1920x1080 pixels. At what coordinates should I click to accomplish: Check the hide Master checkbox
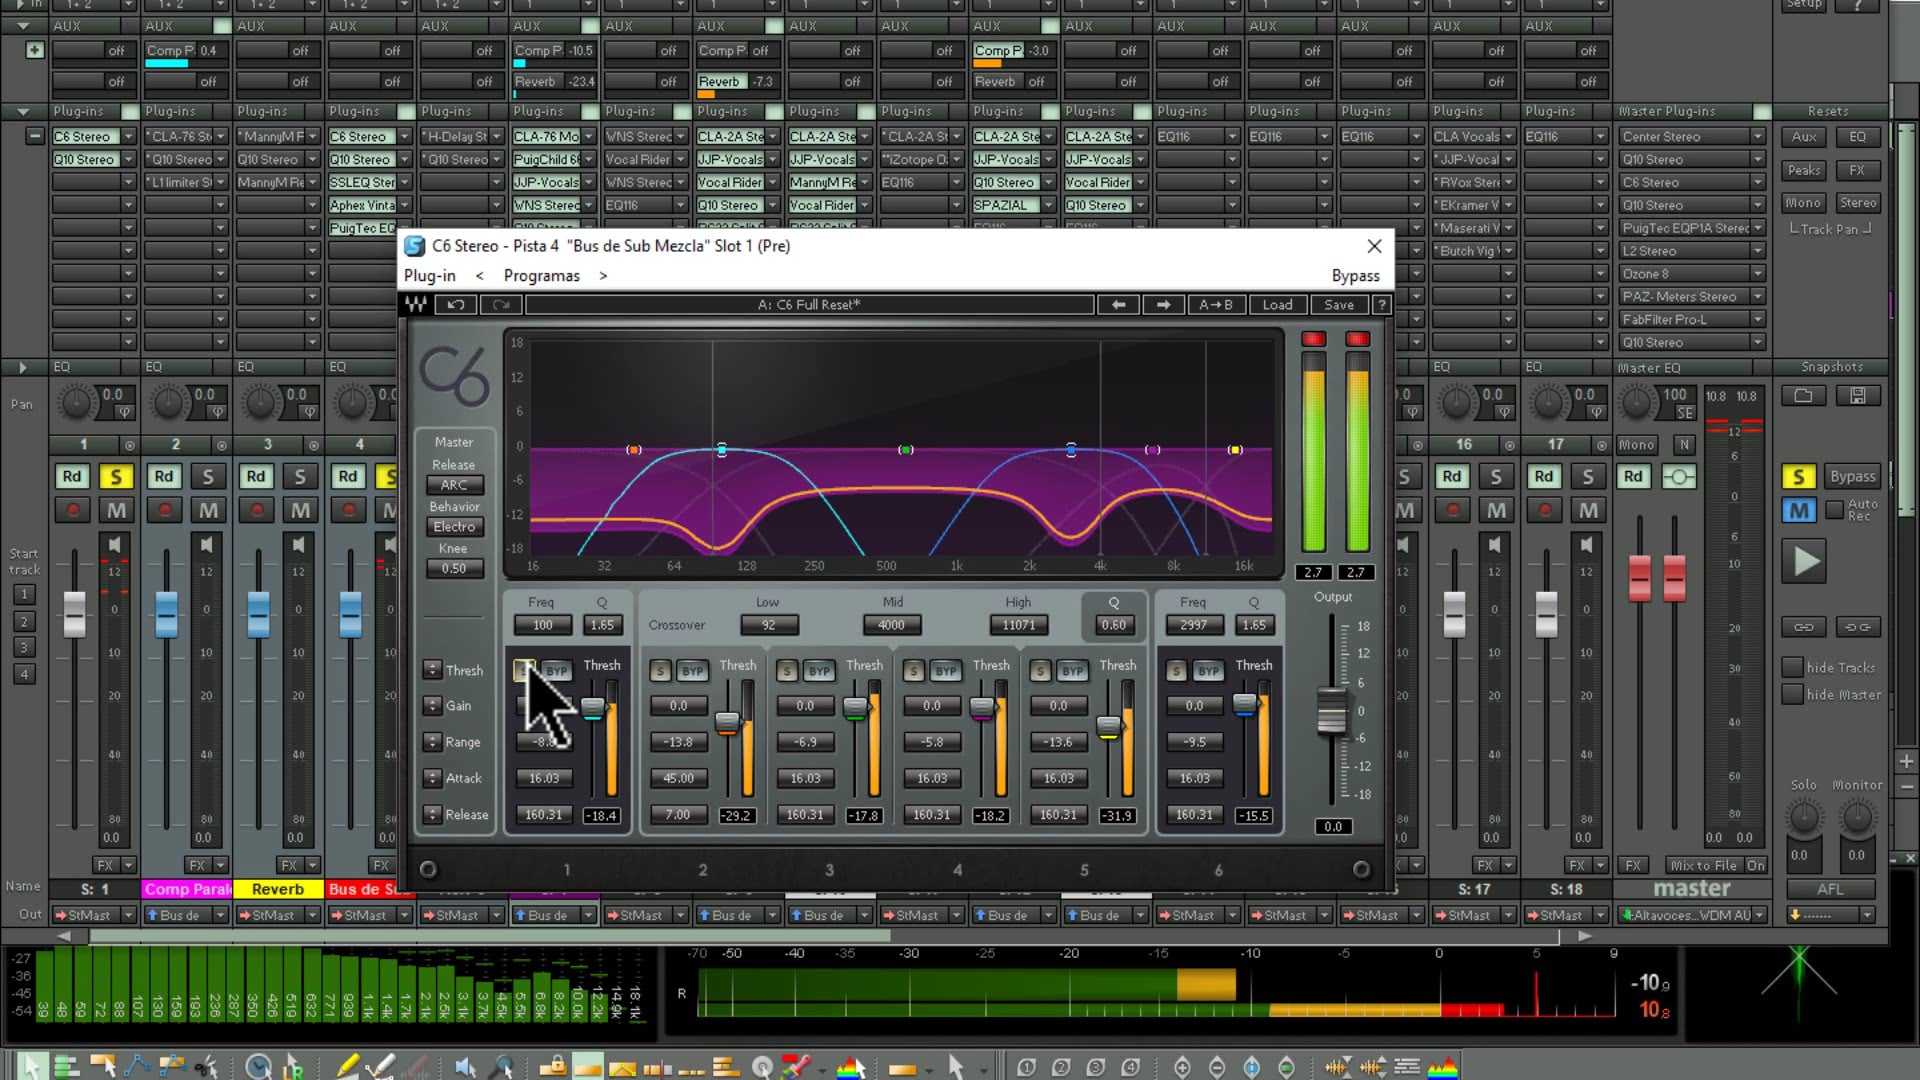[x=1792, y=694]
